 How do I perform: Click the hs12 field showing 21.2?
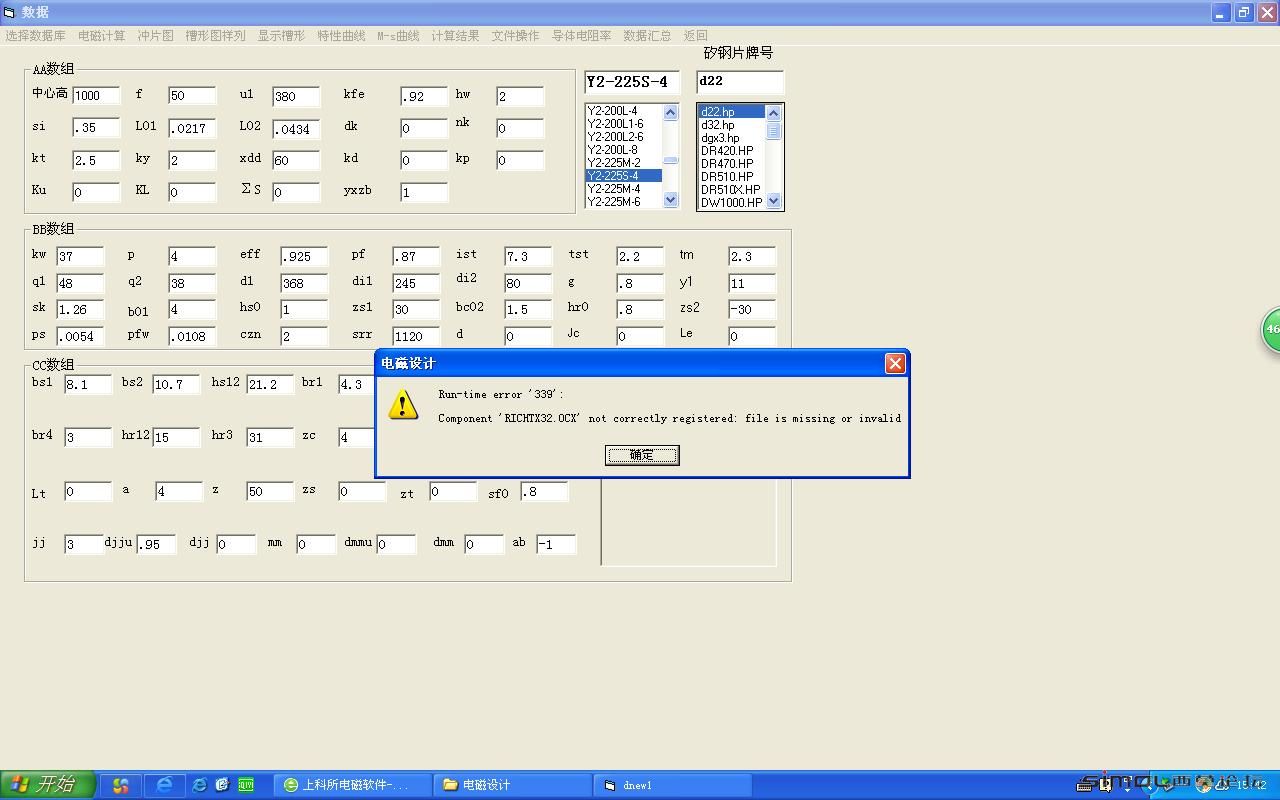coord(270,384)
